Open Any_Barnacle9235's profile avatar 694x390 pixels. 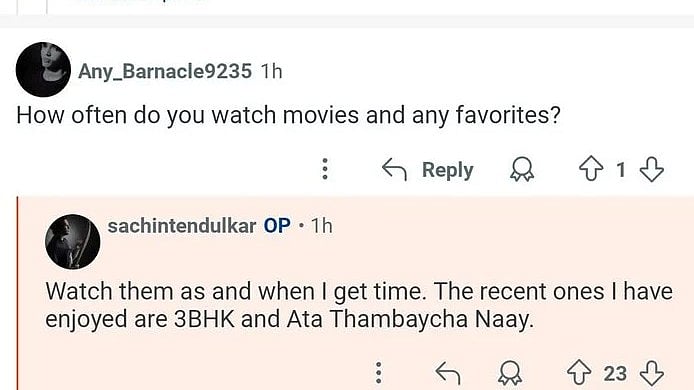point(43,70)
